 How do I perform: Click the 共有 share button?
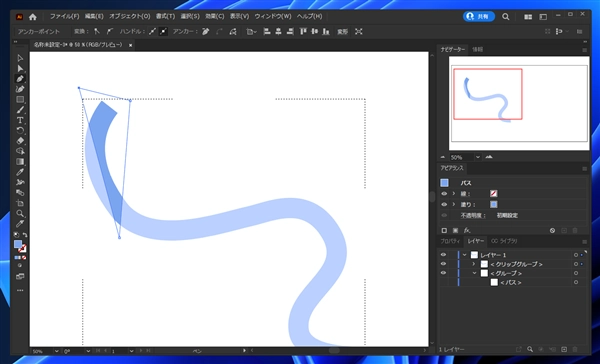tap(479, 16)
